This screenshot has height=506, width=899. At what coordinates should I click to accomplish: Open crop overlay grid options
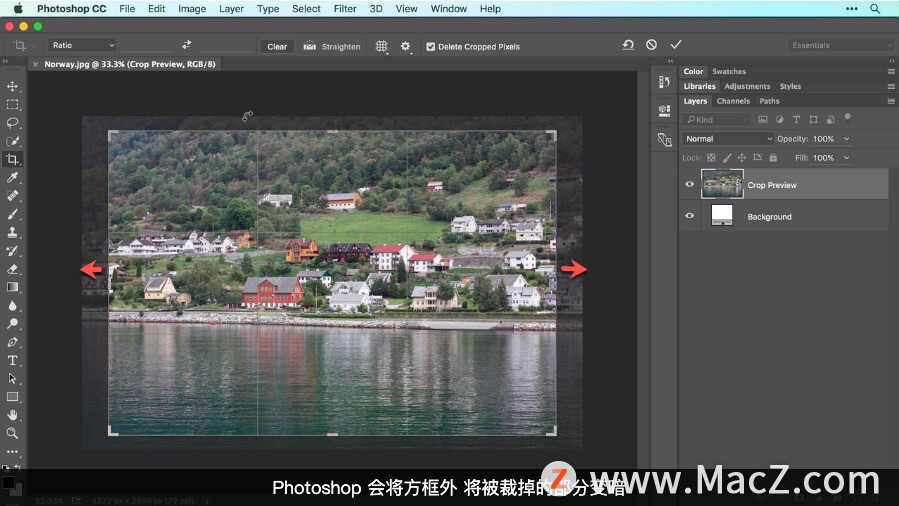(x=381, y=46)
